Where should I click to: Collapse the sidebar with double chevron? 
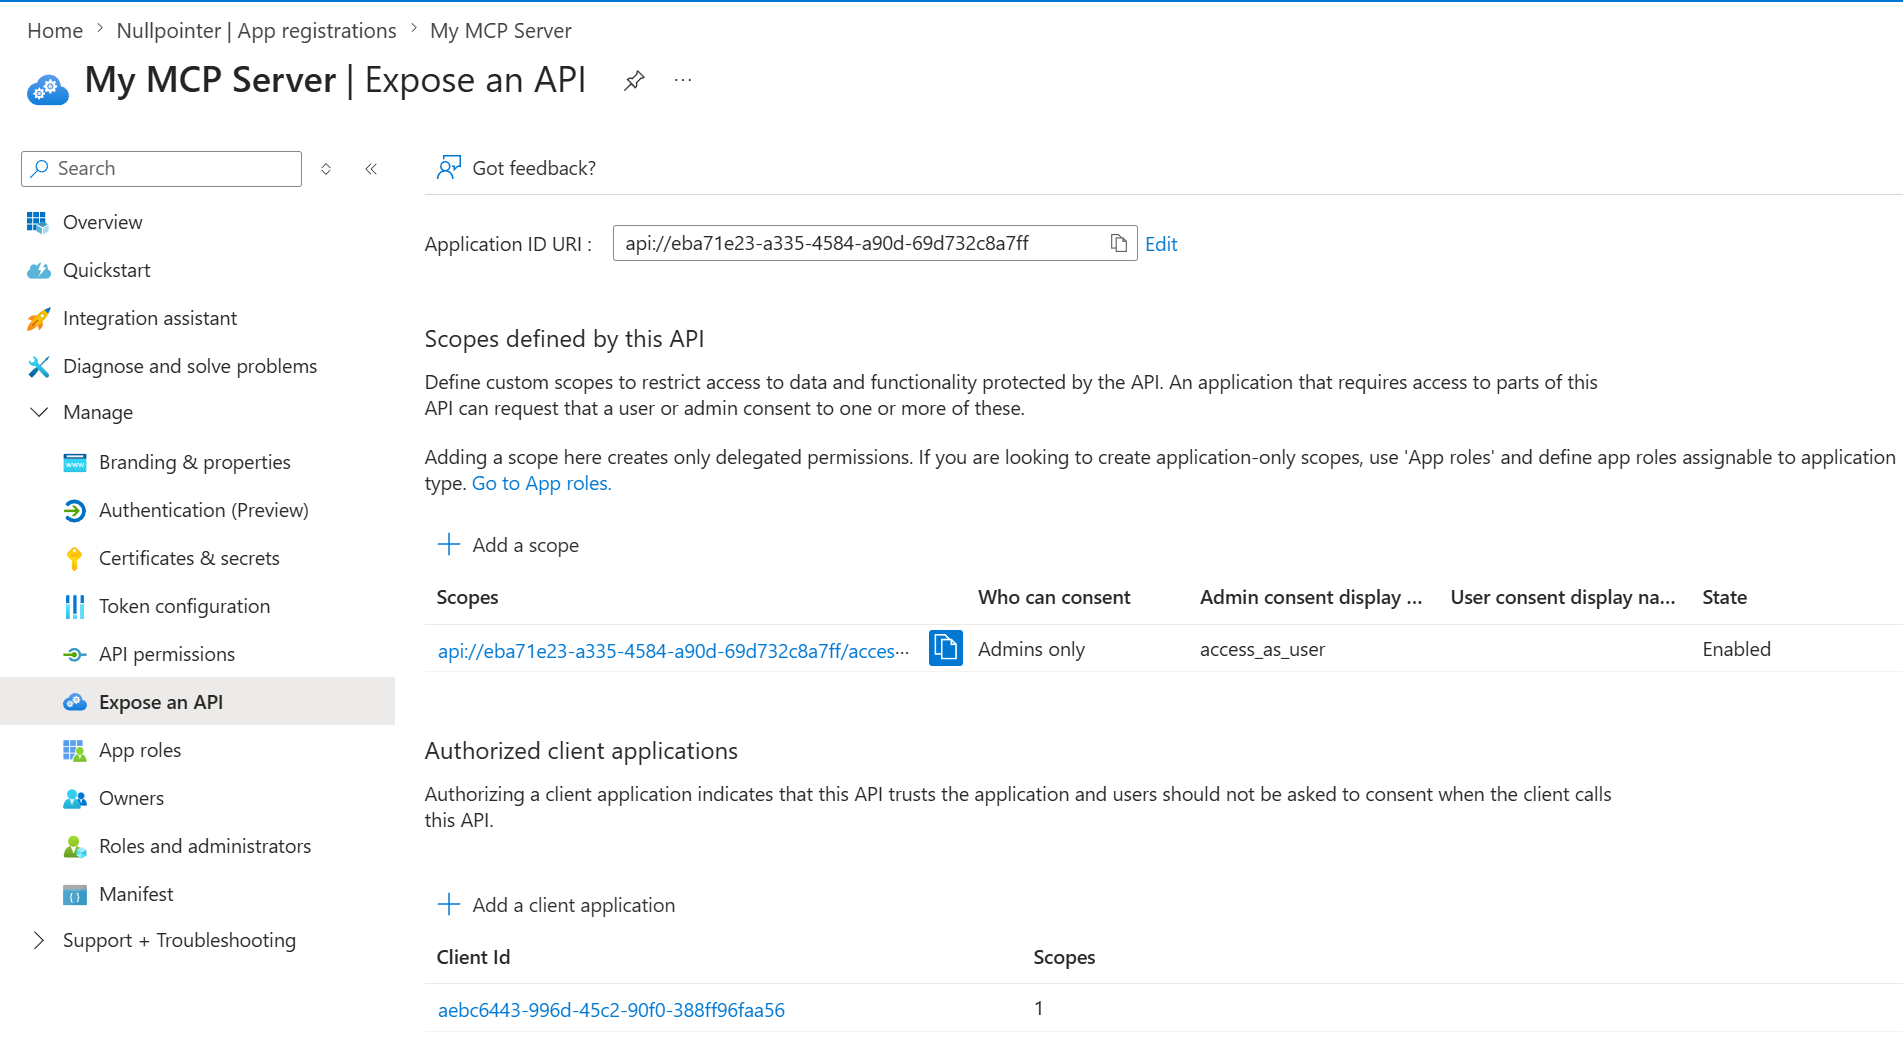(x=371, y=169)
